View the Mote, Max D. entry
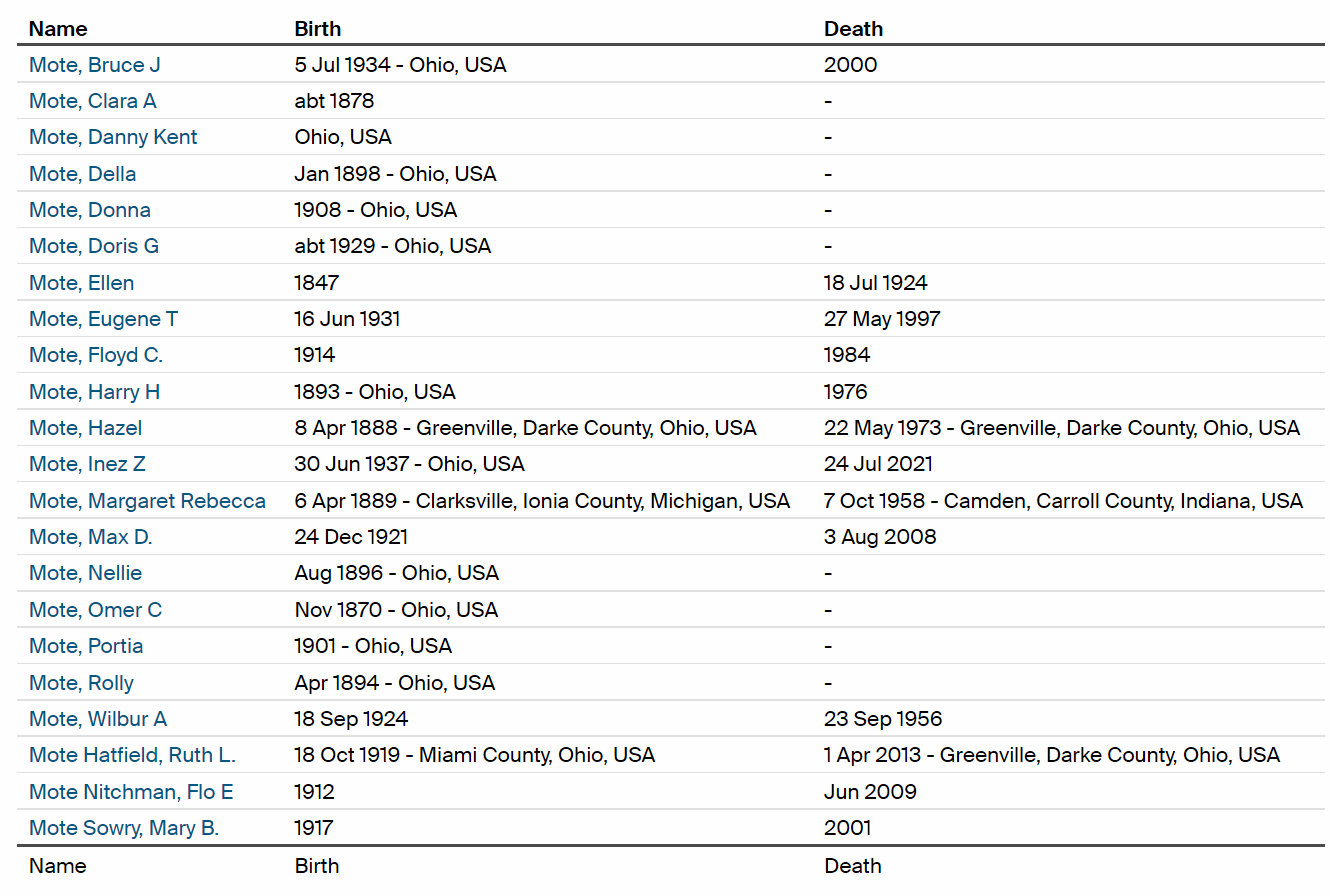 (90, 537)
